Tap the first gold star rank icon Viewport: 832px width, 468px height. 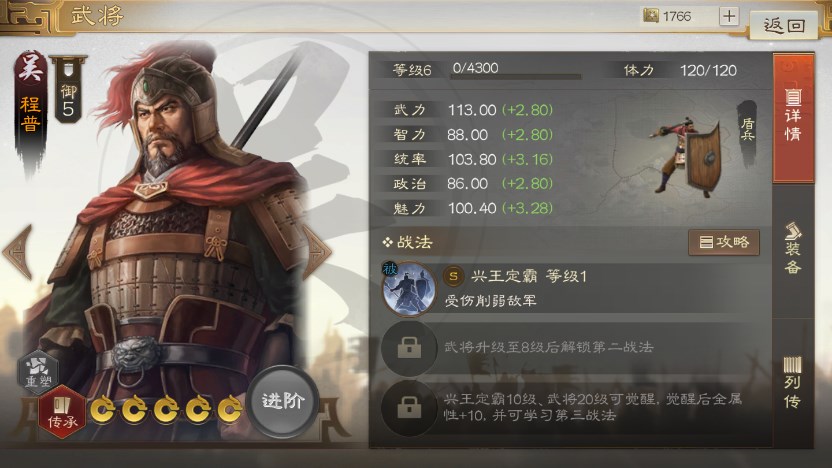coord(102,410)
